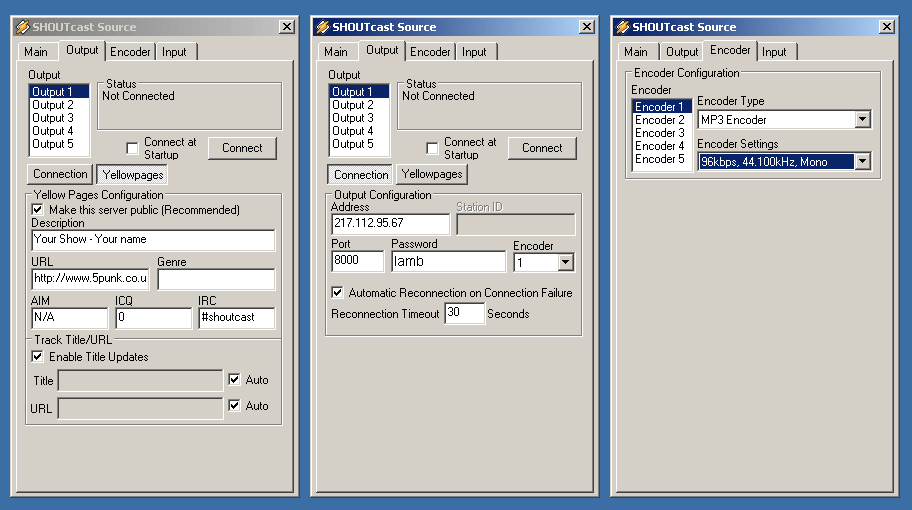
Task: Open the Encoder Type dropdown
Action: [863, 120]
